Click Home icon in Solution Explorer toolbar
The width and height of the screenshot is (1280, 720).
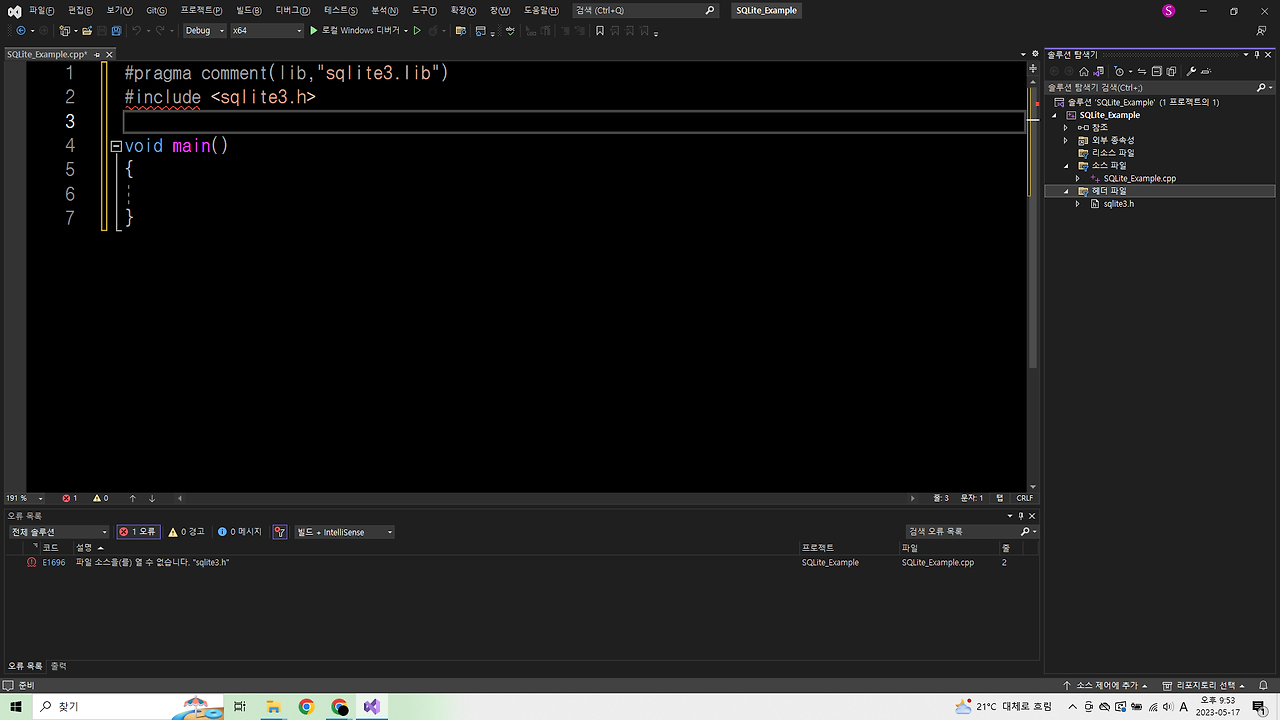coord(1084,71)
